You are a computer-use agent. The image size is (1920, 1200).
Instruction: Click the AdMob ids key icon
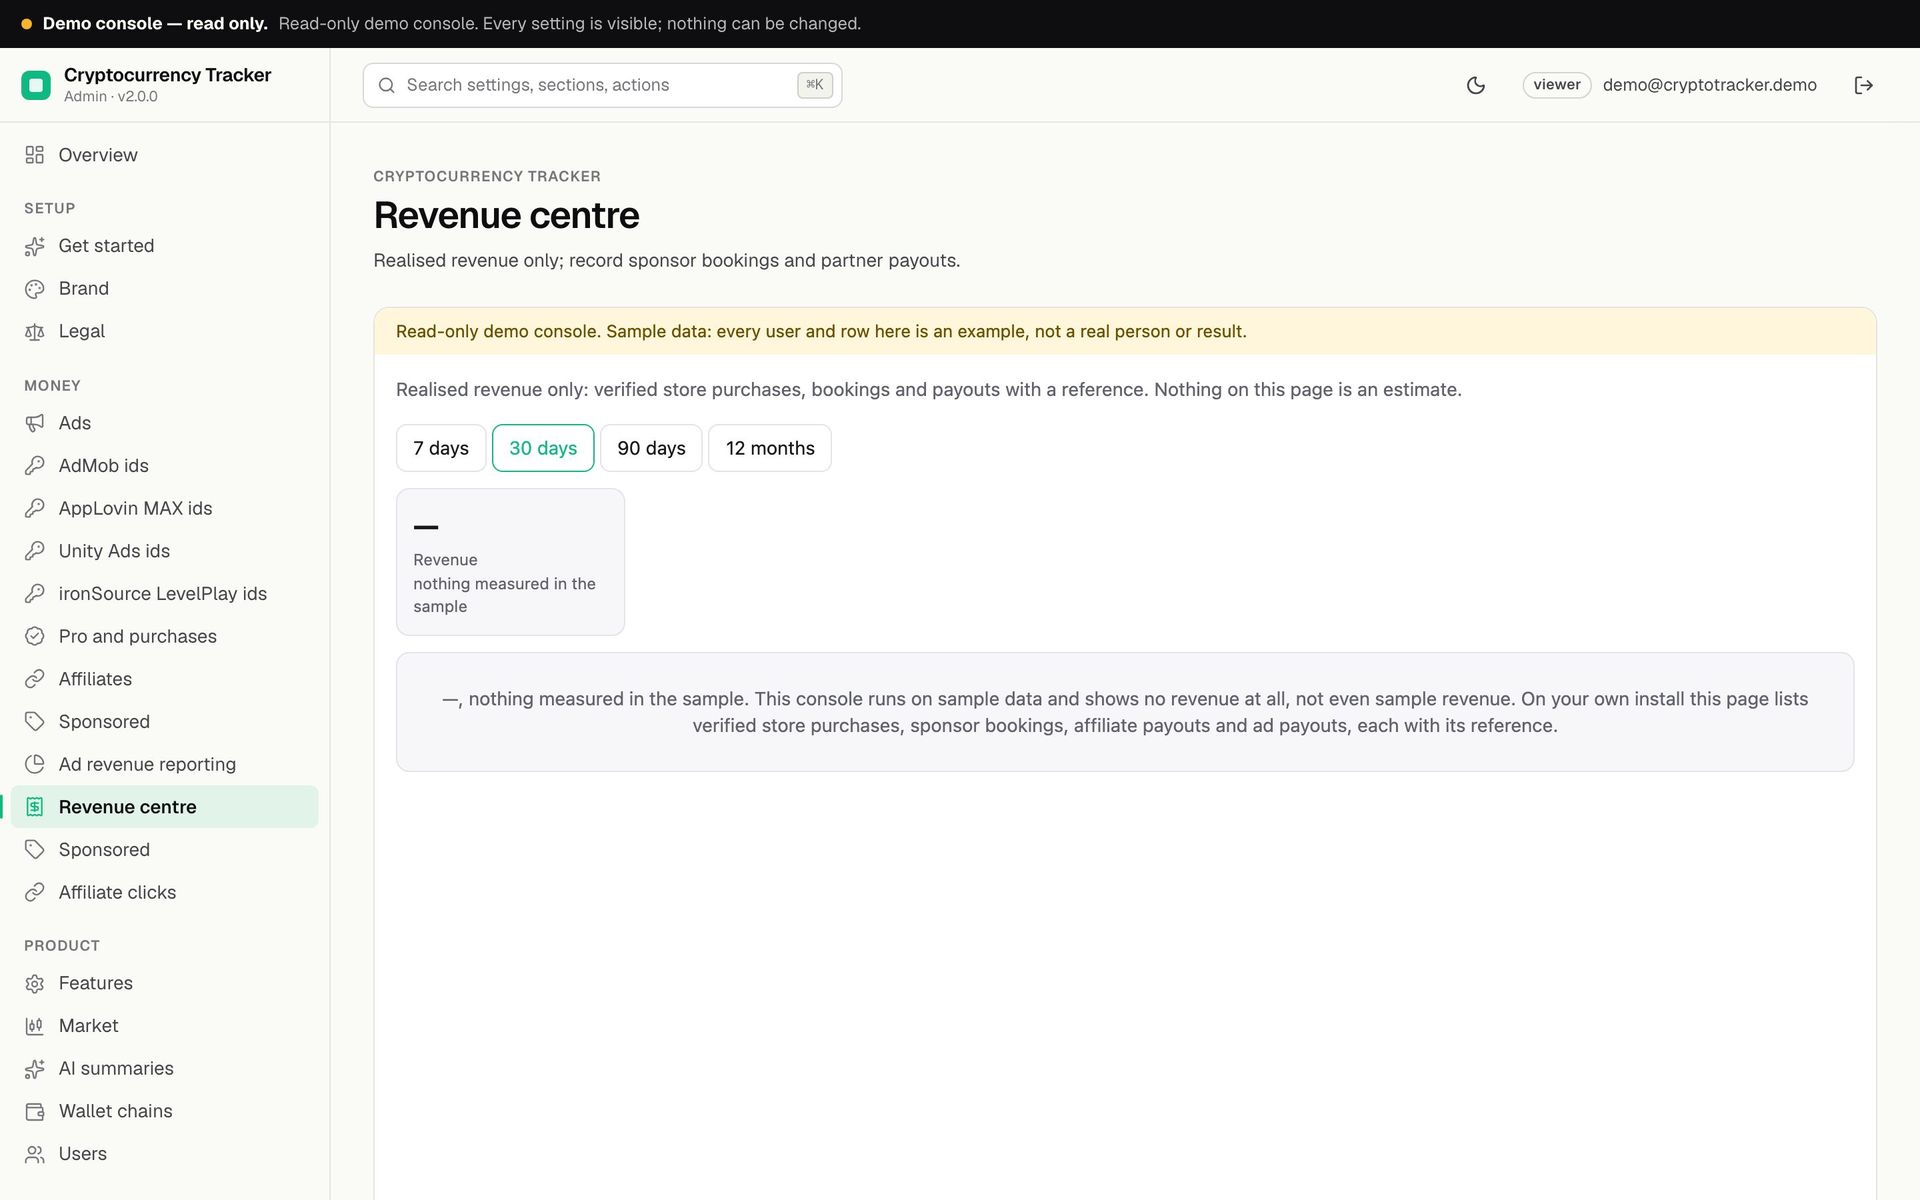pyautogui.click(x=35, y=466)
